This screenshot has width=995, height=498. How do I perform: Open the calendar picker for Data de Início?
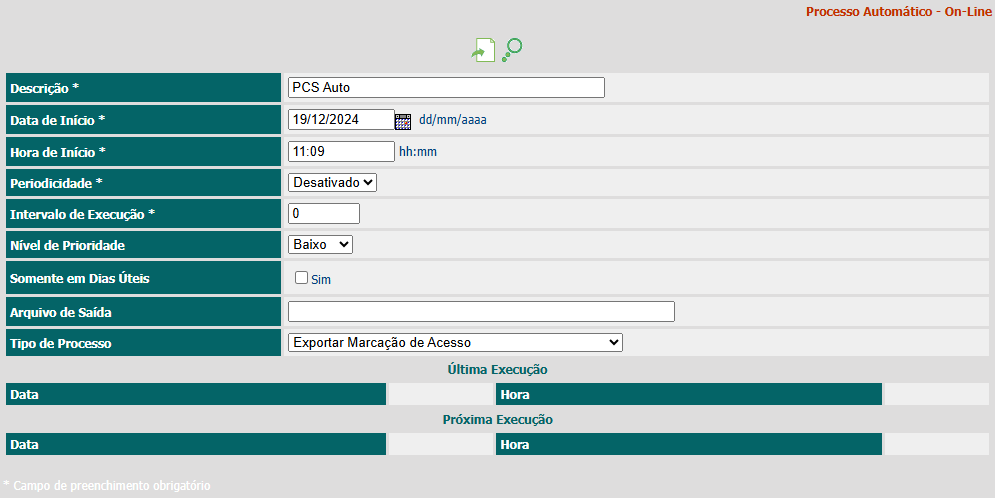[403, 121]
